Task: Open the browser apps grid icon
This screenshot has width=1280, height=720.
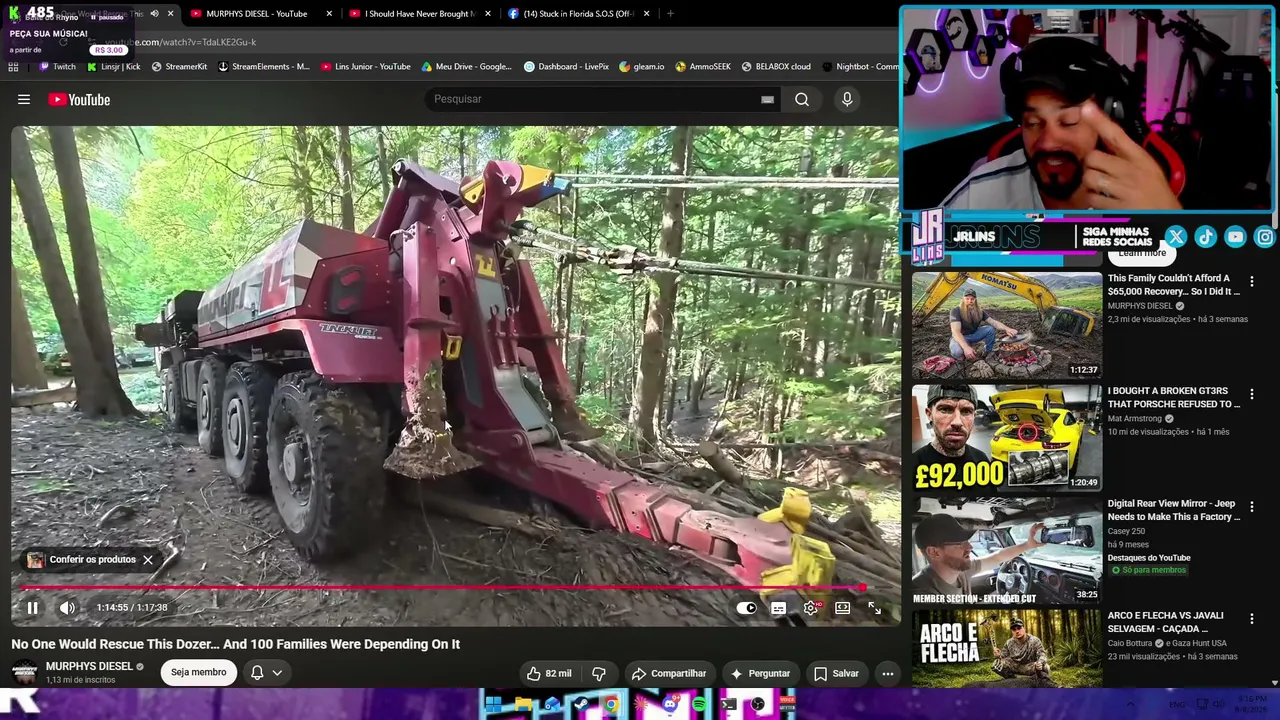Action: 13,67
